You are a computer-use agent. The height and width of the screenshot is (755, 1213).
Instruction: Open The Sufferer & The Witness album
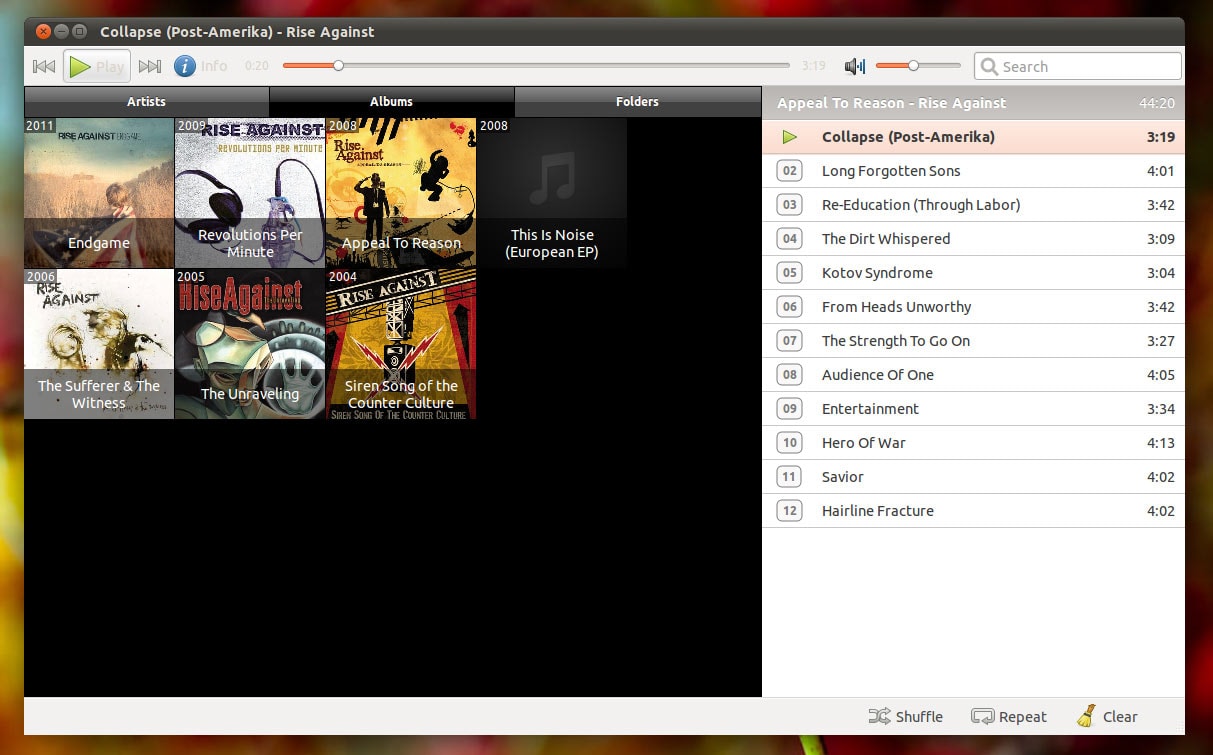click(99, 344)
